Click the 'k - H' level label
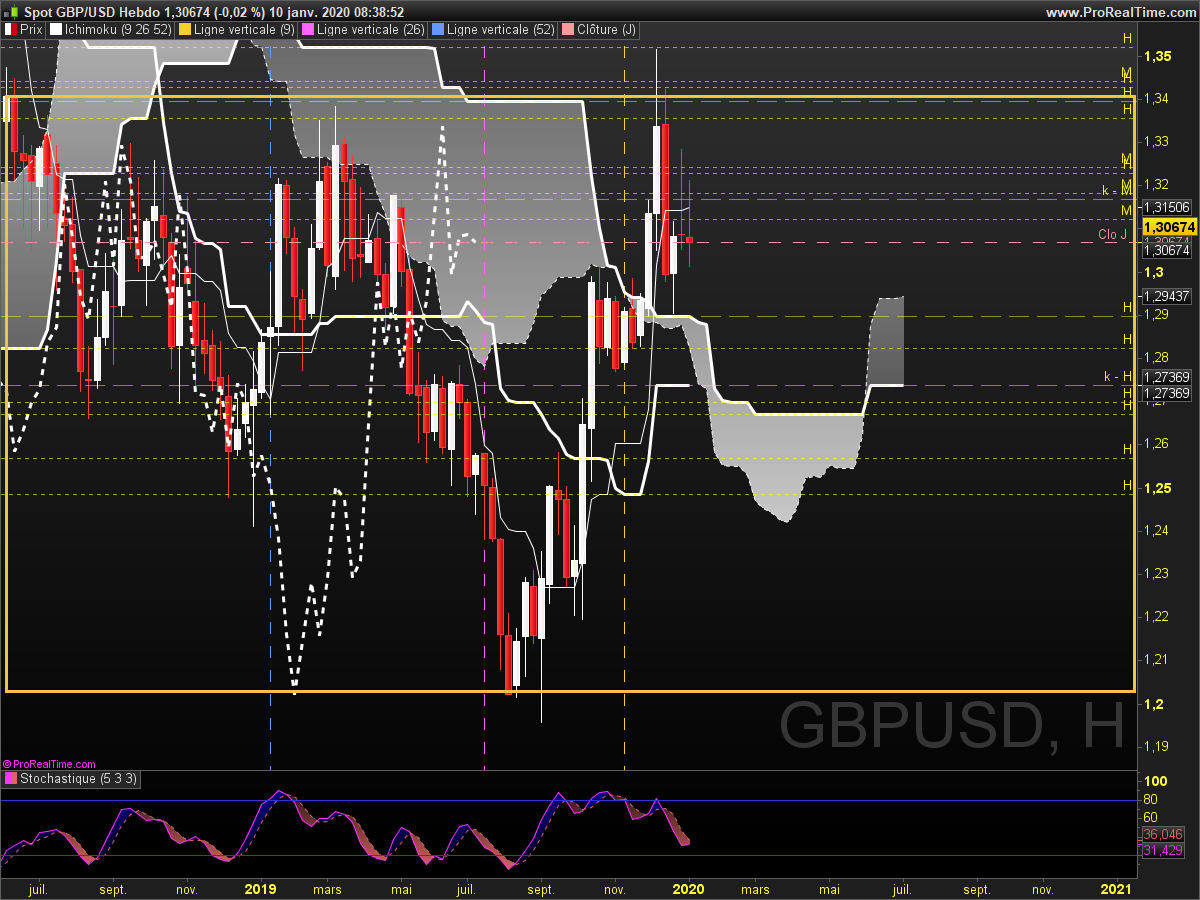1200x900 pixels. click(1117, 377)
